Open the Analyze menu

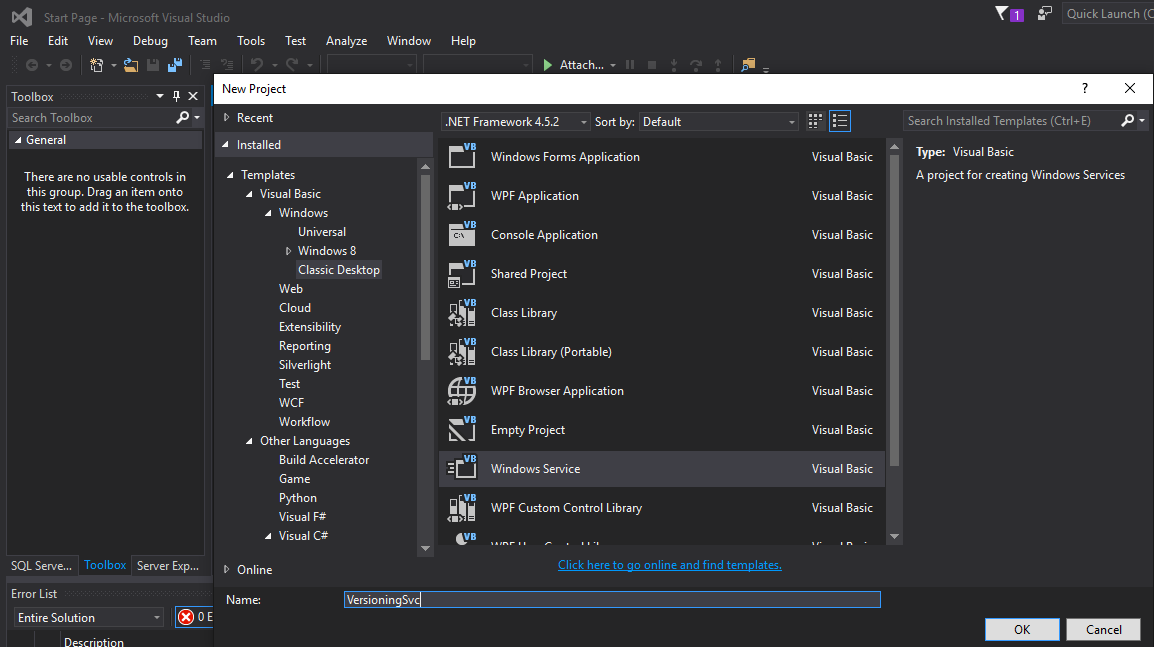pos(347,40)
